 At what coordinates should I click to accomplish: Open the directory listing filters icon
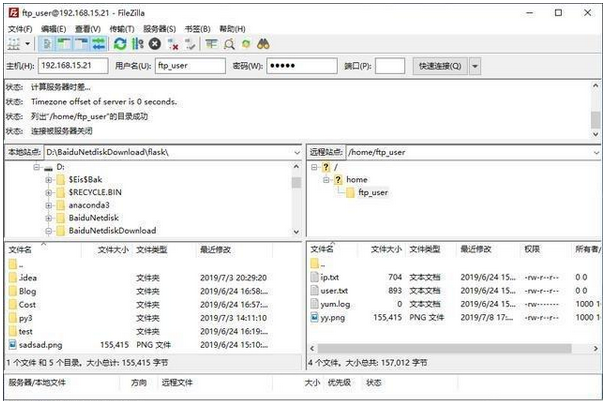[x=211, y=45]
